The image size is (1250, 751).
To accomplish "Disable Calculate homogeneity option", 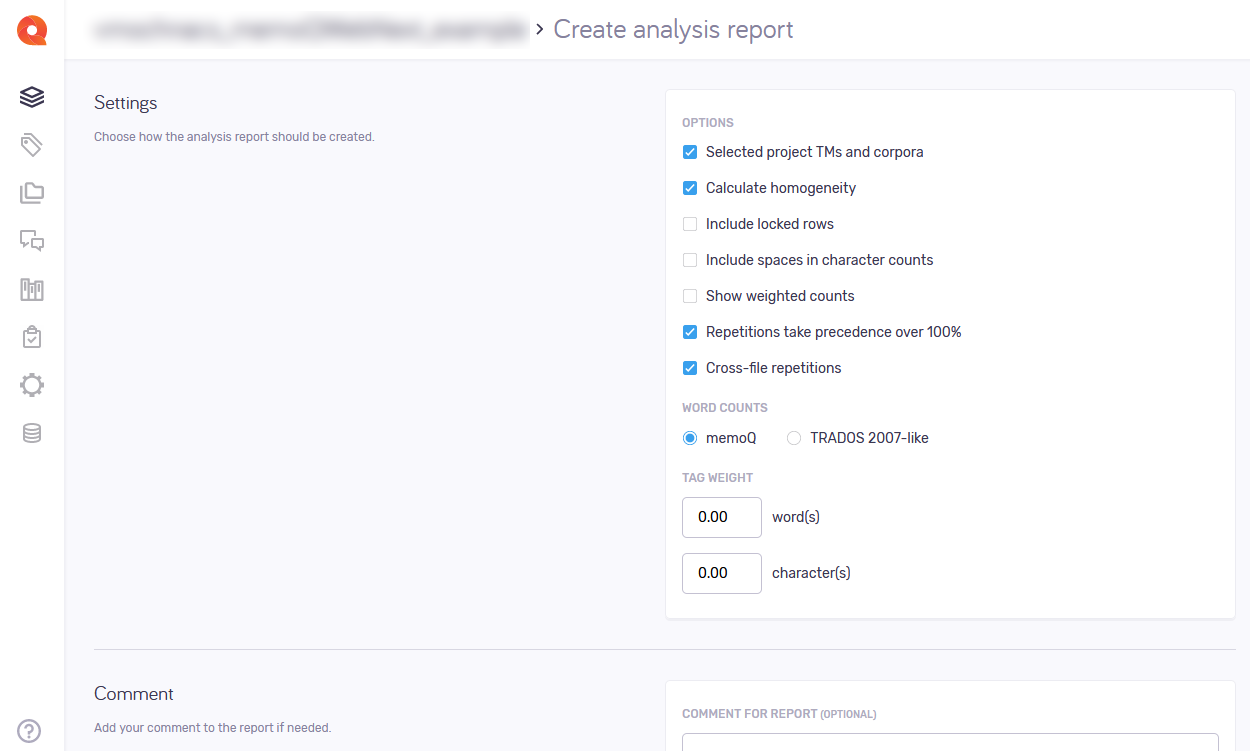I will (x=690, y=188).
